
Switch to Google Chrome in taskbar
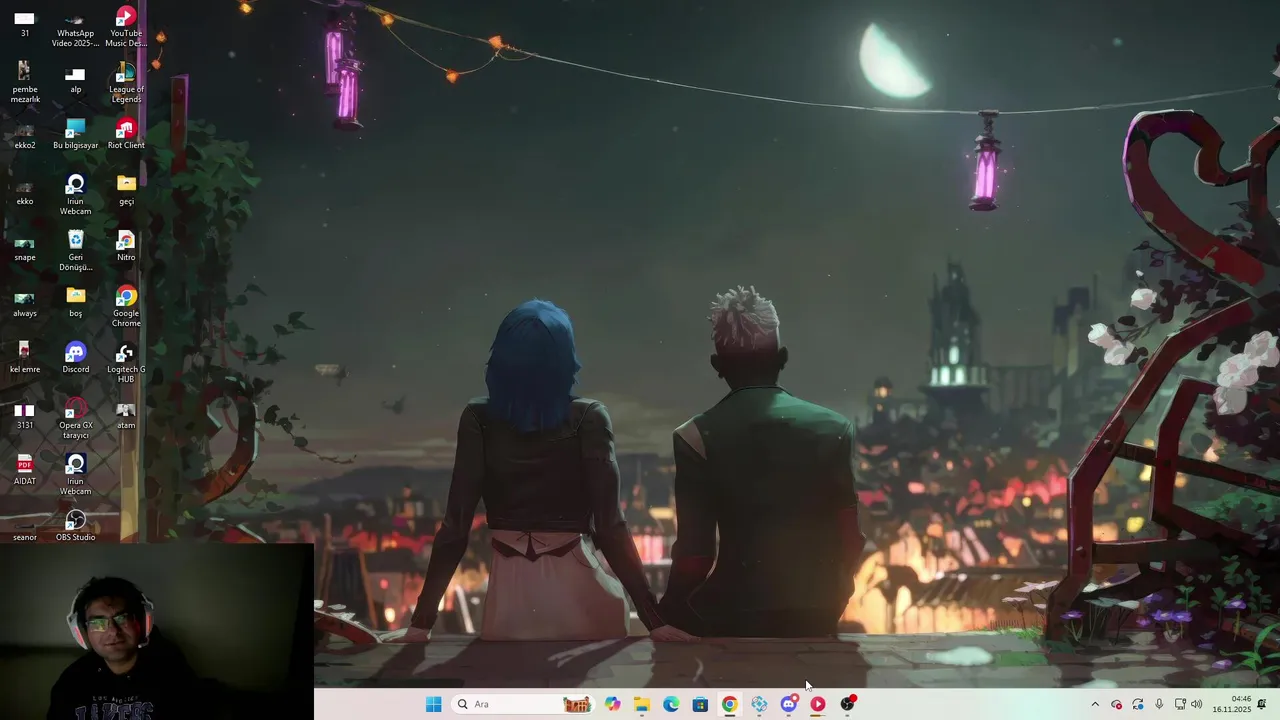730,704
